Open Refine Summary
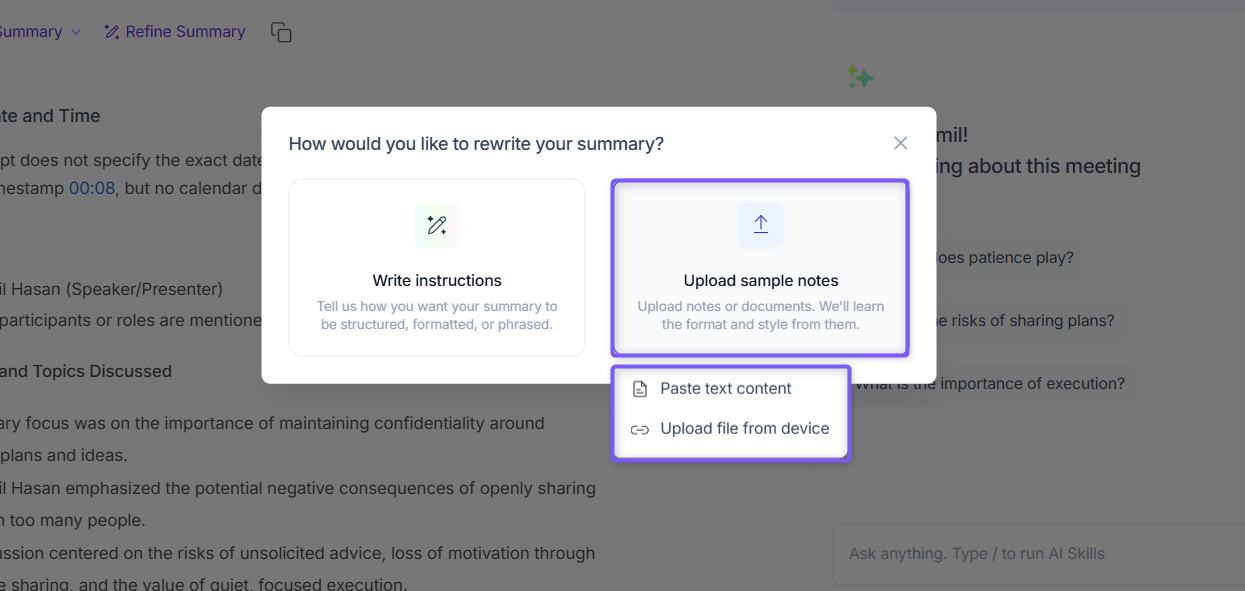Screen dimensions: 1245x591 [x=175, y=32]
